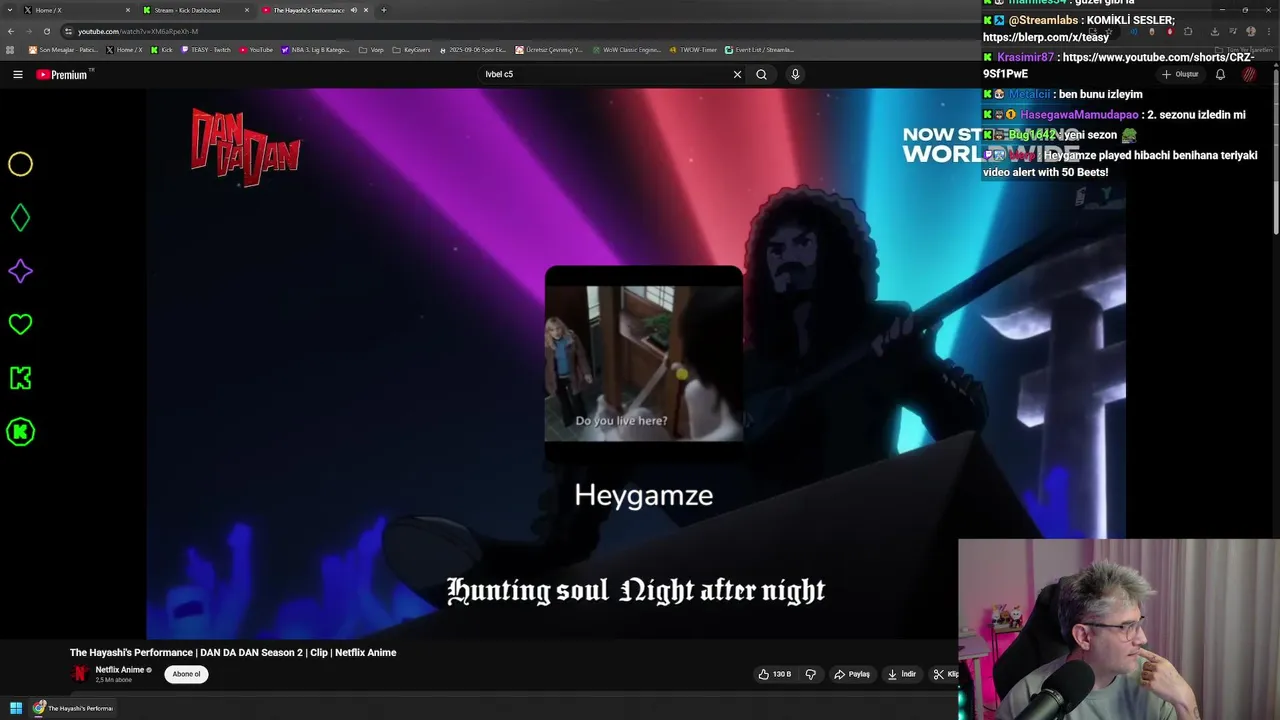Start voice search with microphone icon
The height and width of the screenshot is (720, 1280).
click(x=795, y=74)
